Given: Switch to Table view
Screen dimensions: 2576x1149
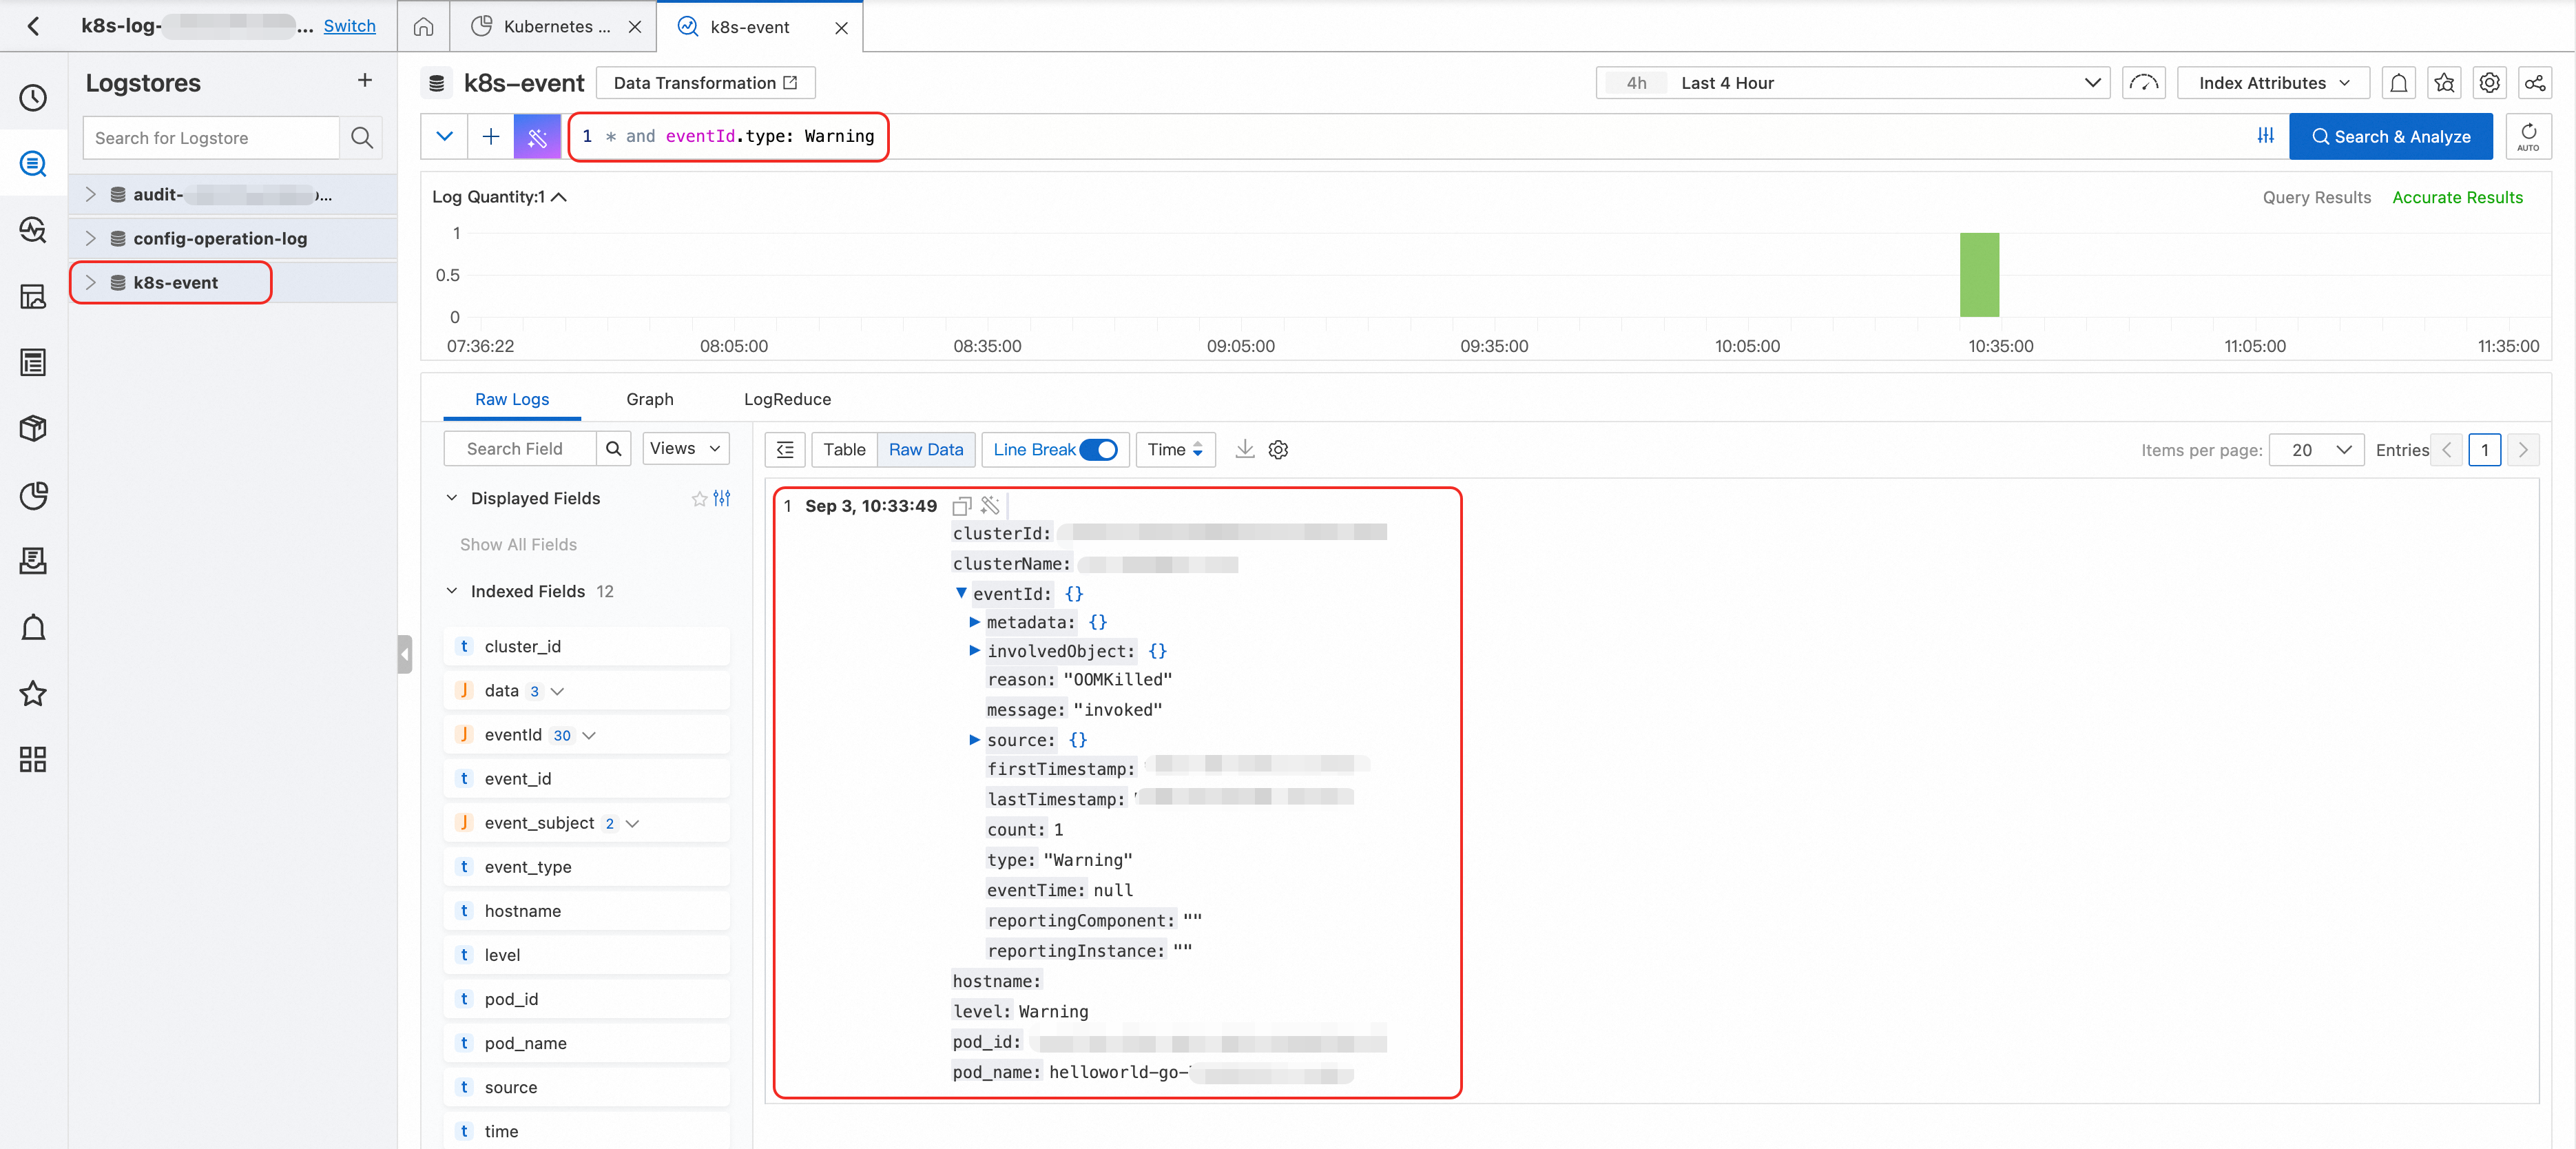Looking at the screenshot, I should (844, 450).
